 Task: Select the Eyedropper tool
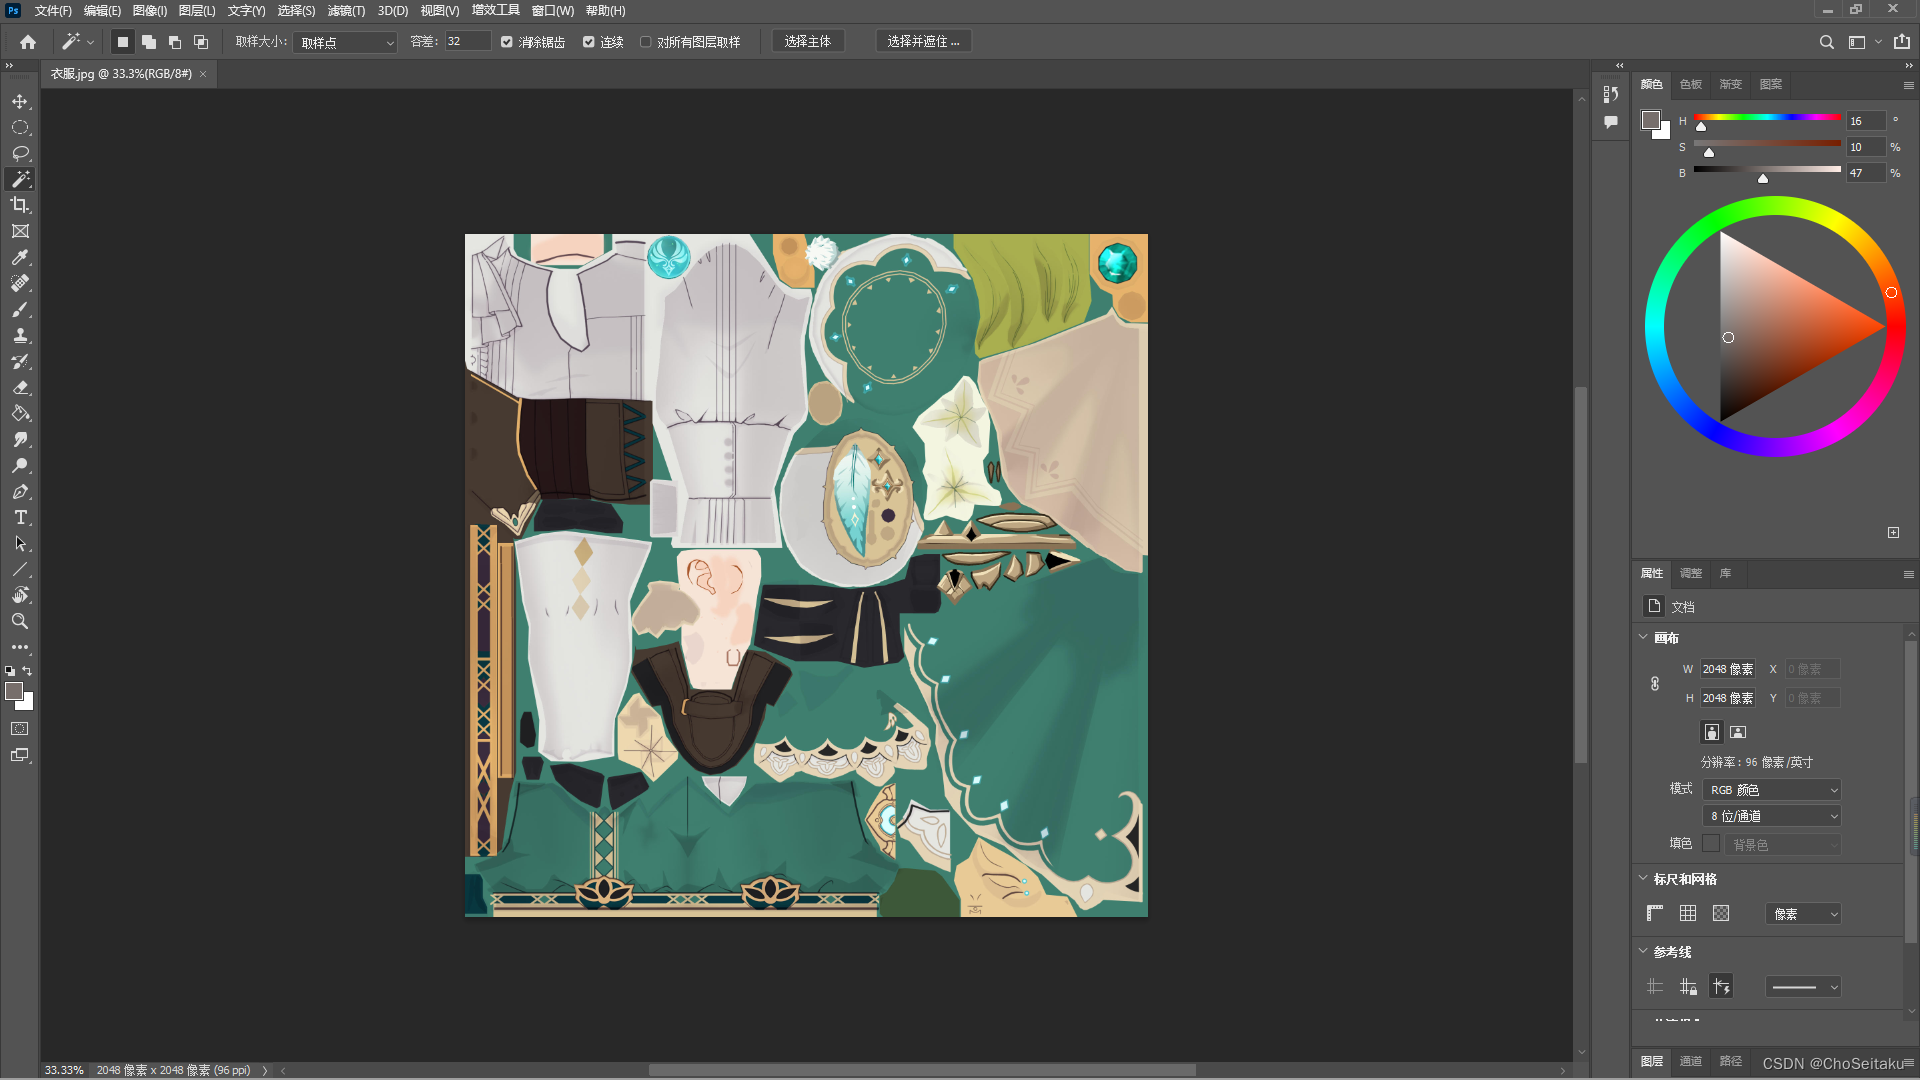(x=20, y=257)
